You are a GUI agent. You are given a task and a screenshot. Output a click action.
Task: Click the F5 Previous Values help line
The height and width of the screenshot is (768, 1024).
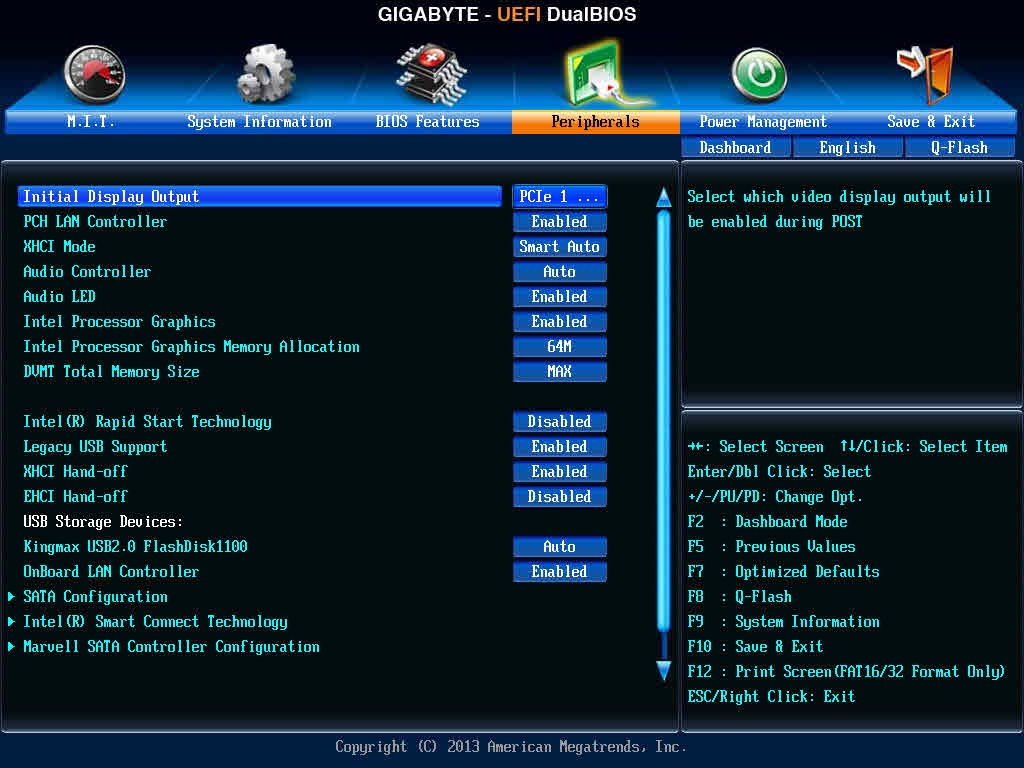[772, 547]
